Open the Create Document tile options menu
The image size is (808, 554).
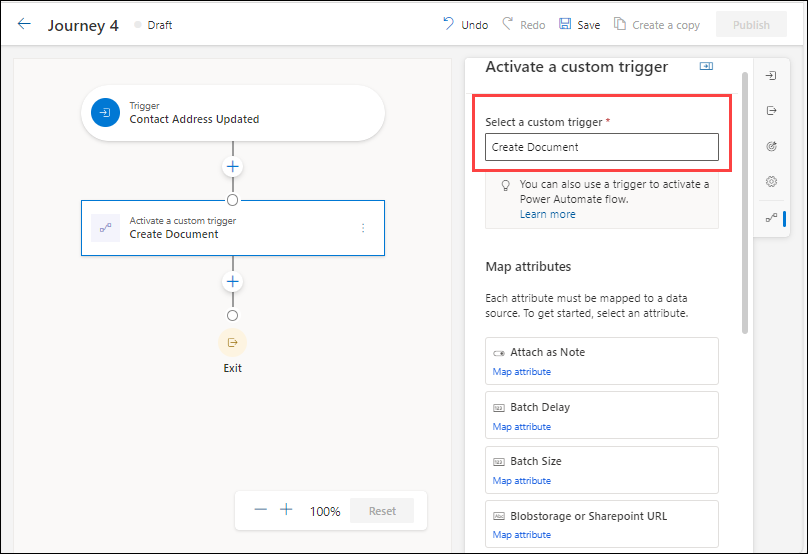[x=363, y=228]
